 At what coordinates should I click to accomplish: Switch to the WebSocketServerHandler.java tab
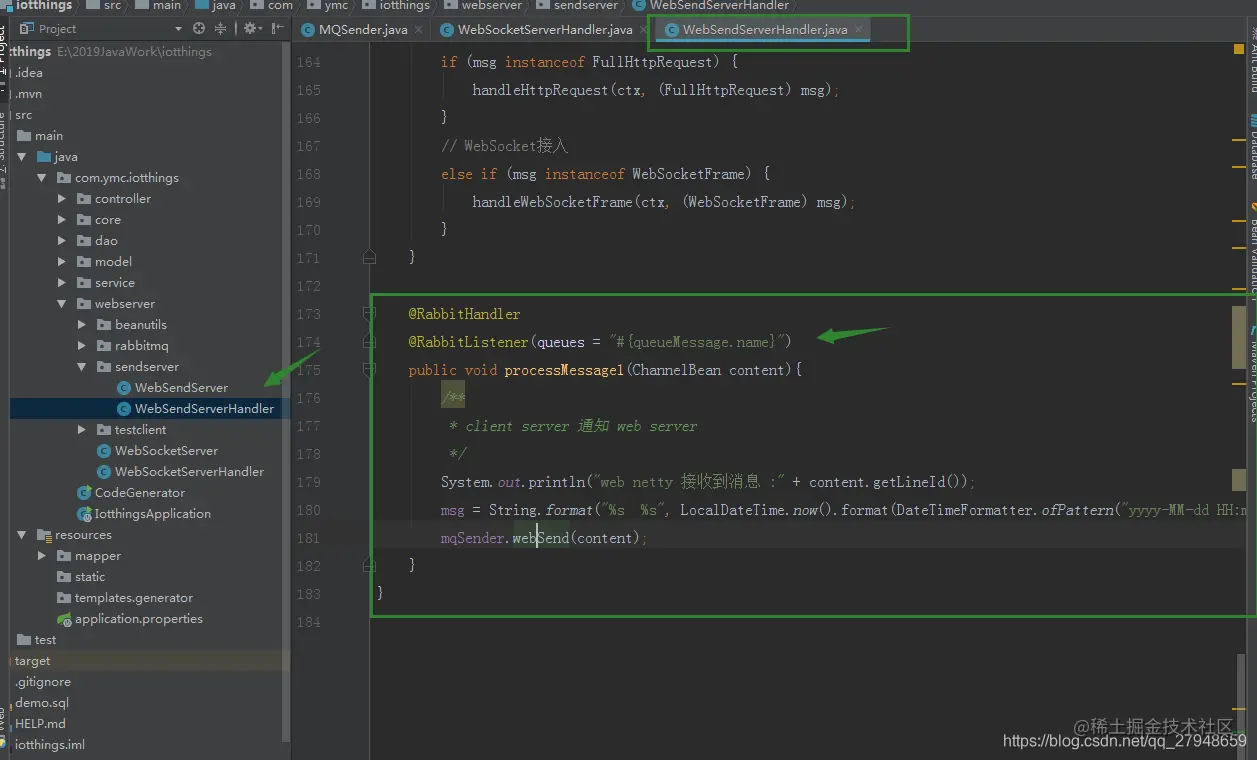click(x=545, y=30)
